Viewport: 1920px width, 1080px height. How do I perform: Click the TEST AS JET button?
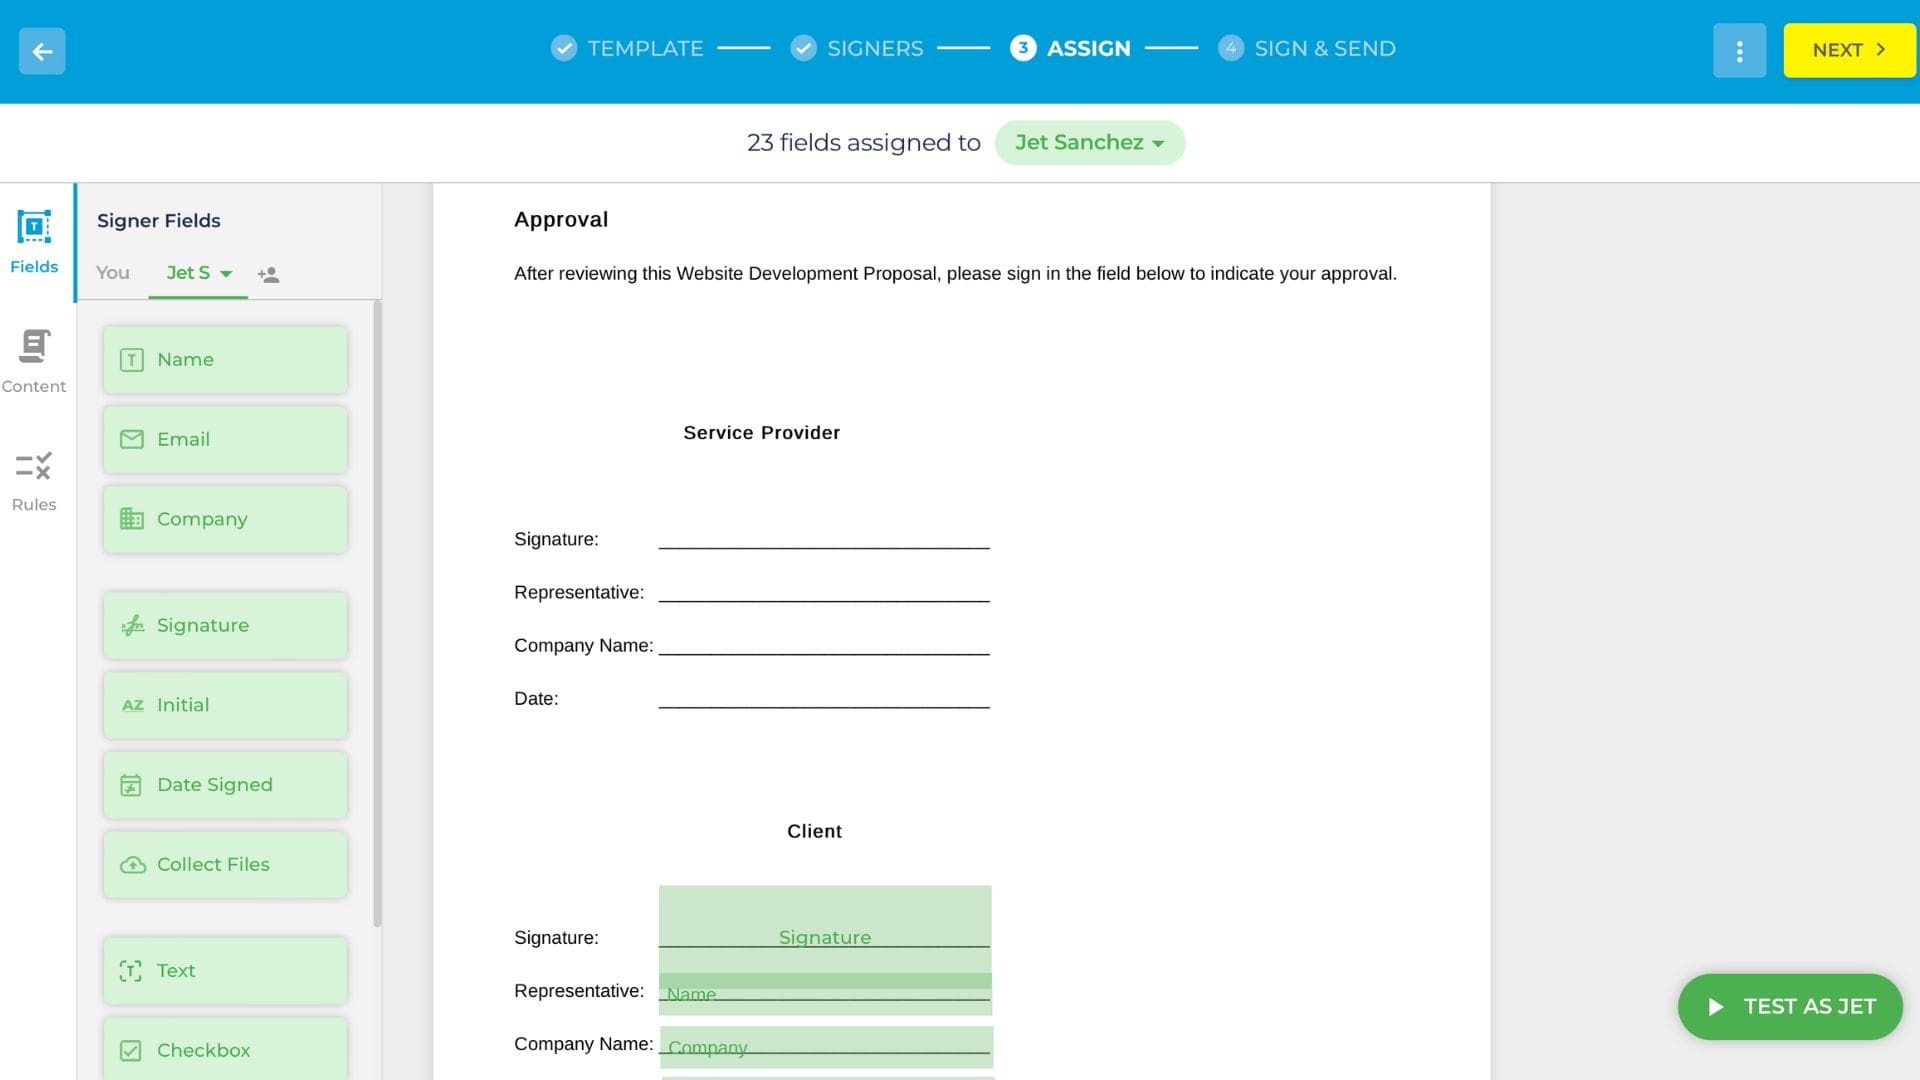click(1790, 1006)
